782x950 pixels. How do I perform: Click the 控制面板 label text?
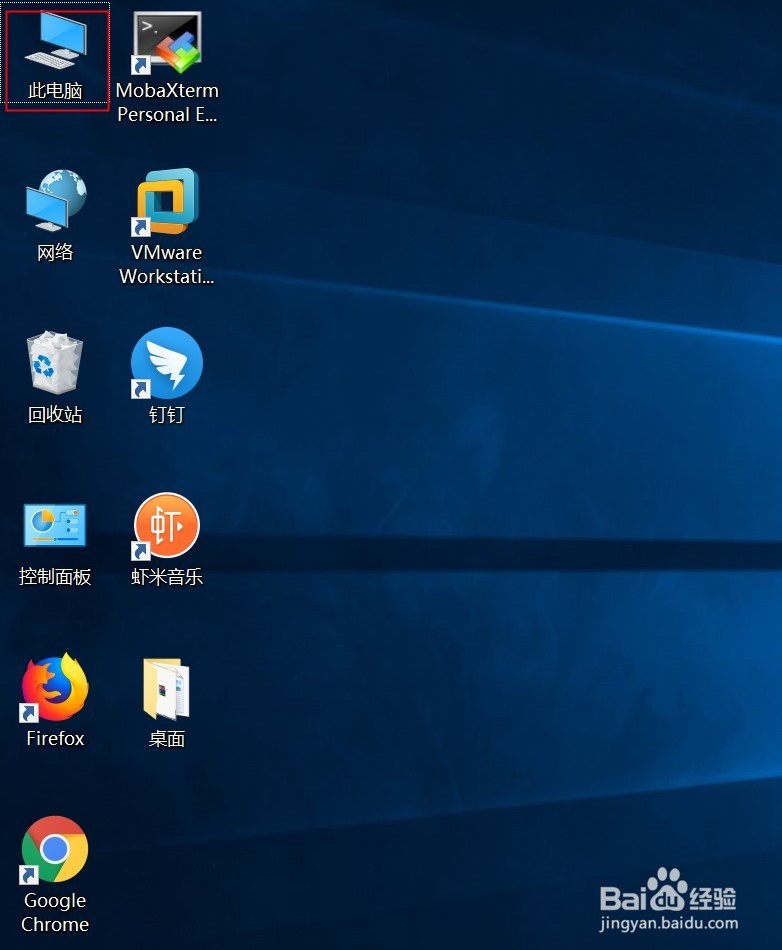55,576
